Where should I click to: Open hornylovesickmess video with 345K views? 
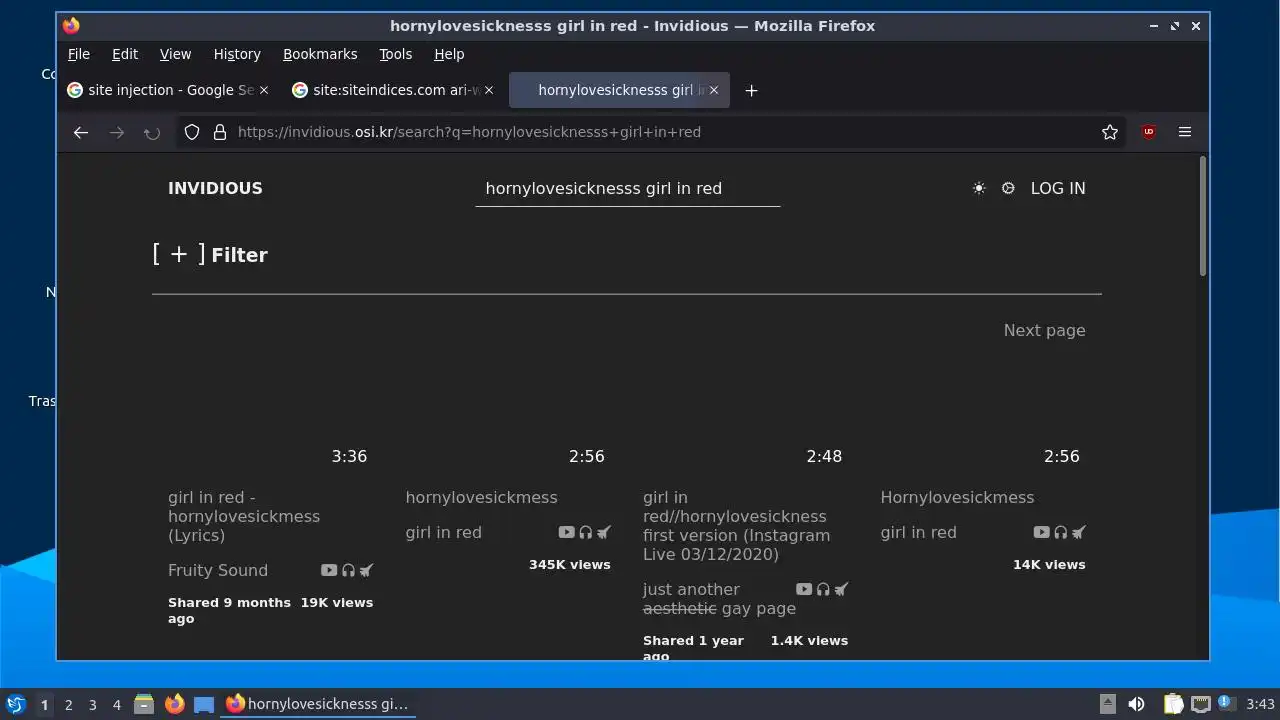pyautogui.click(x=481, y=497)
